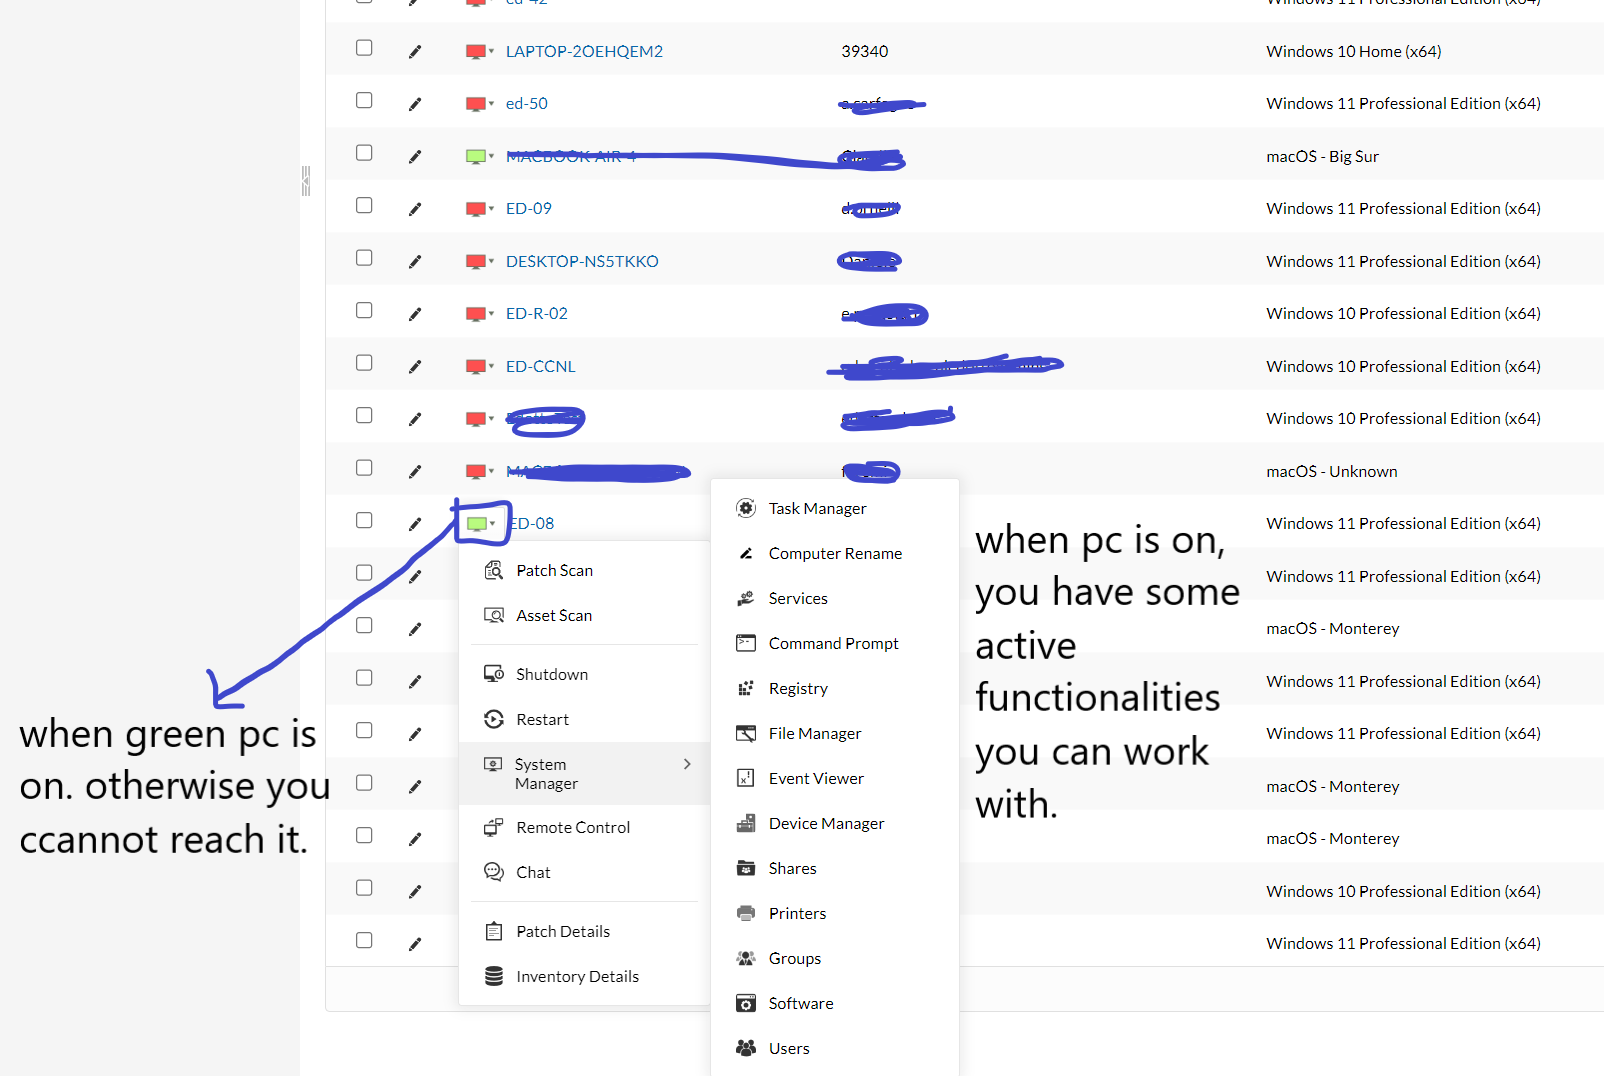The image size is (1604, 1076).
Task: Click the Patch Scan icon
Action: [494, 570]
